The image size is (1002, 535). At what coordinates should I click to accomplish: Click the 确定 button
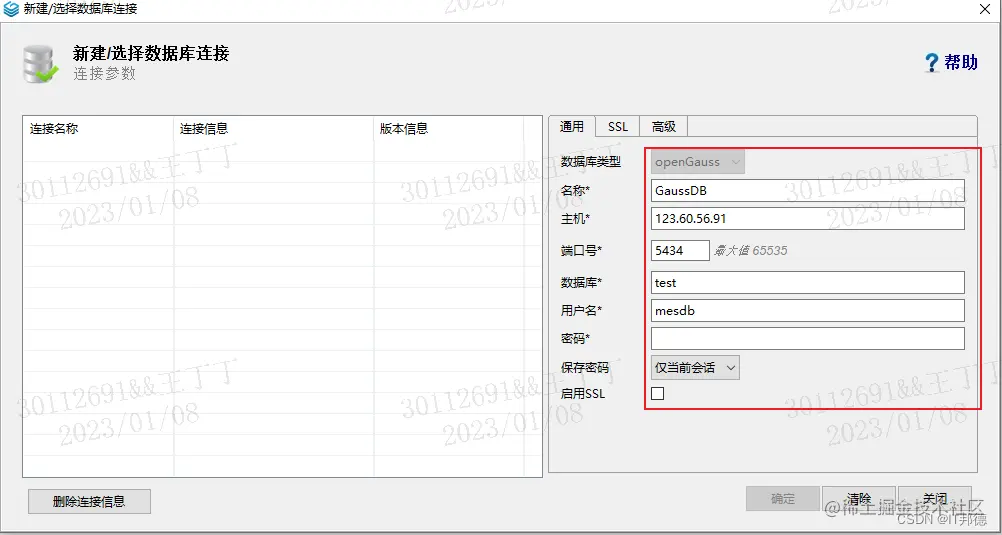pos(783,499)
